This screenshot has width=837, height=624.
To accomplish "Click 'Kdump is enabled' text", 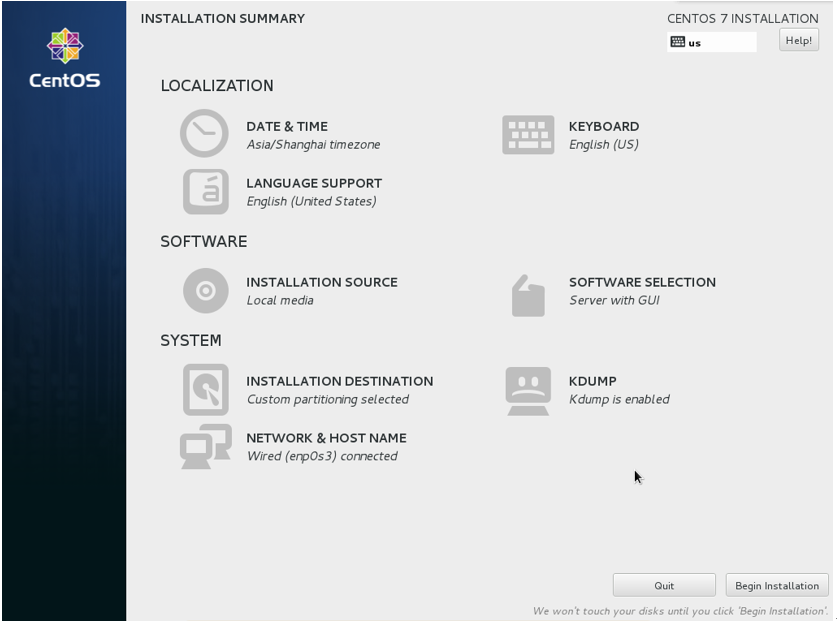I will point(619,400).
